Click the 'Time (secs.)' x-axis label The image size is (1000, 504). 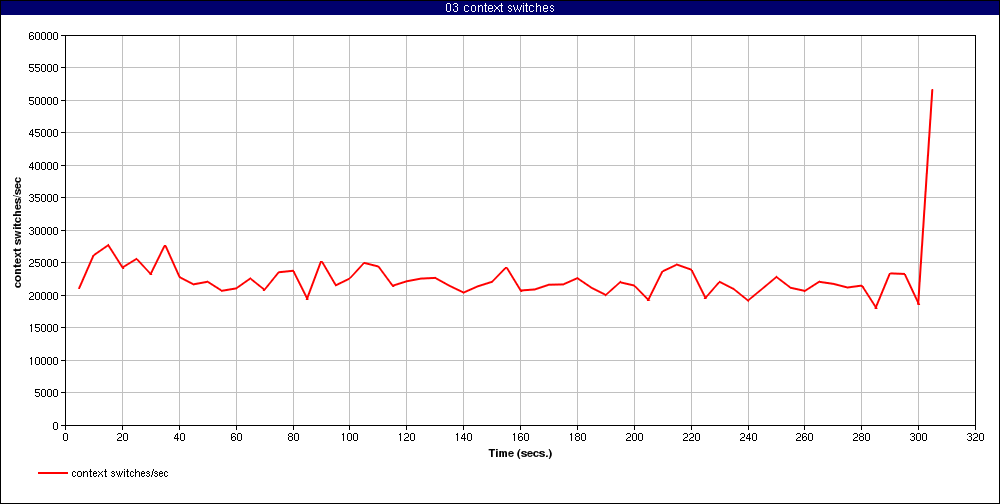tap(520, 454)
